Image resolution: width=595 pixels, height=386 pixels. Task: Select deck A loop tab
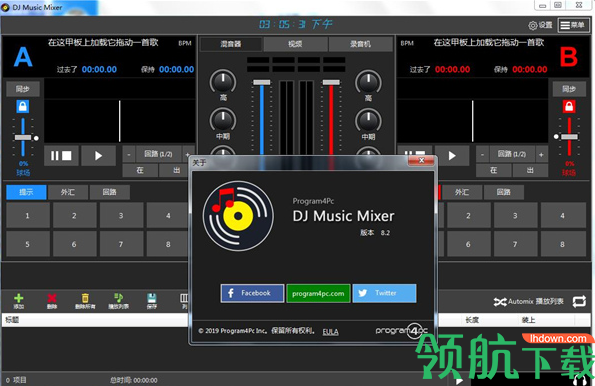click(x=110, y=192)
